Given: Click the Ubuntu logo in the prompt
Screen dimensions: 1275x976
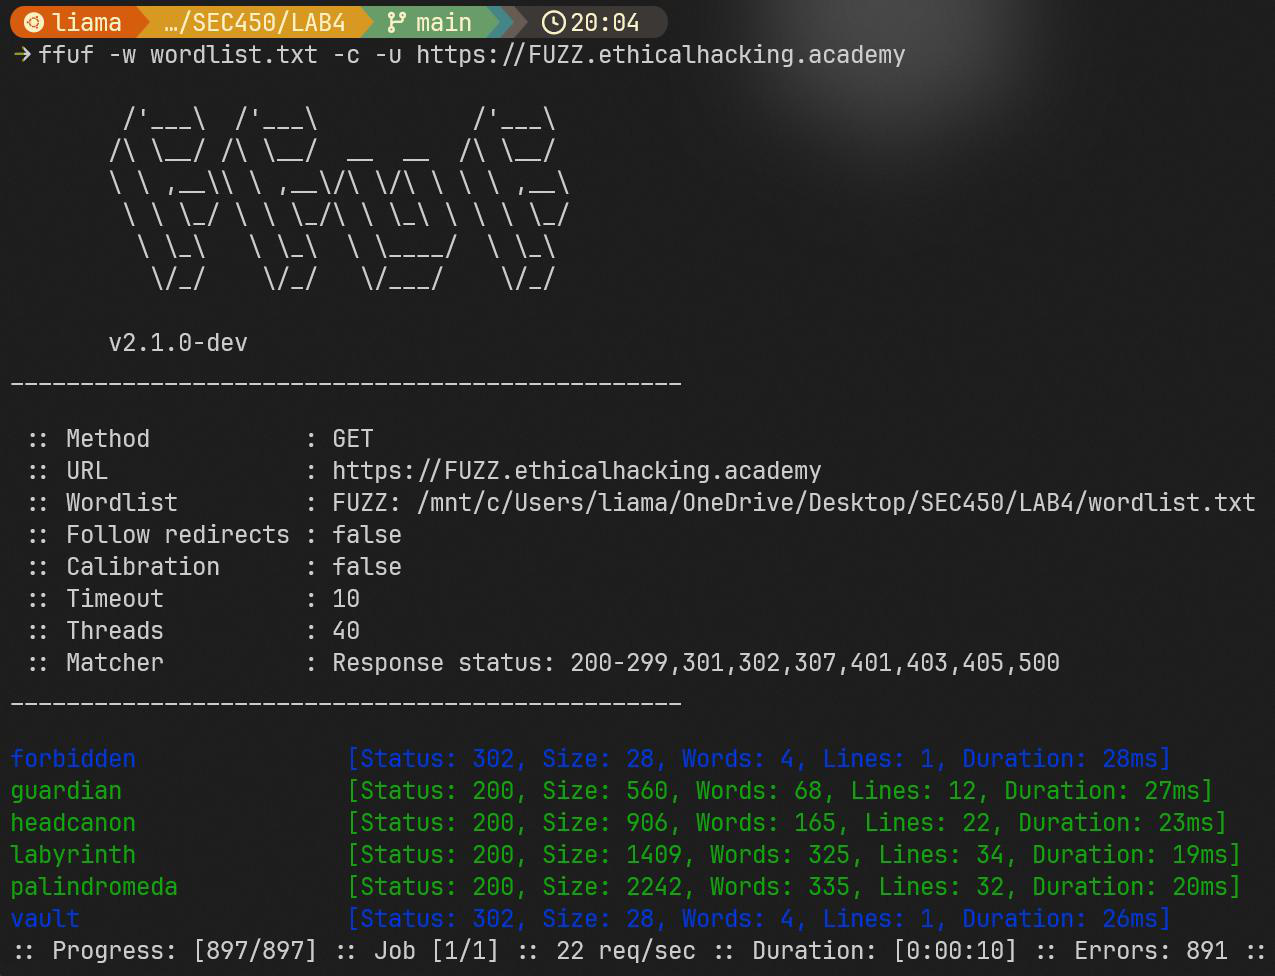Looking at the screenshot, I should tap(33, 22).
